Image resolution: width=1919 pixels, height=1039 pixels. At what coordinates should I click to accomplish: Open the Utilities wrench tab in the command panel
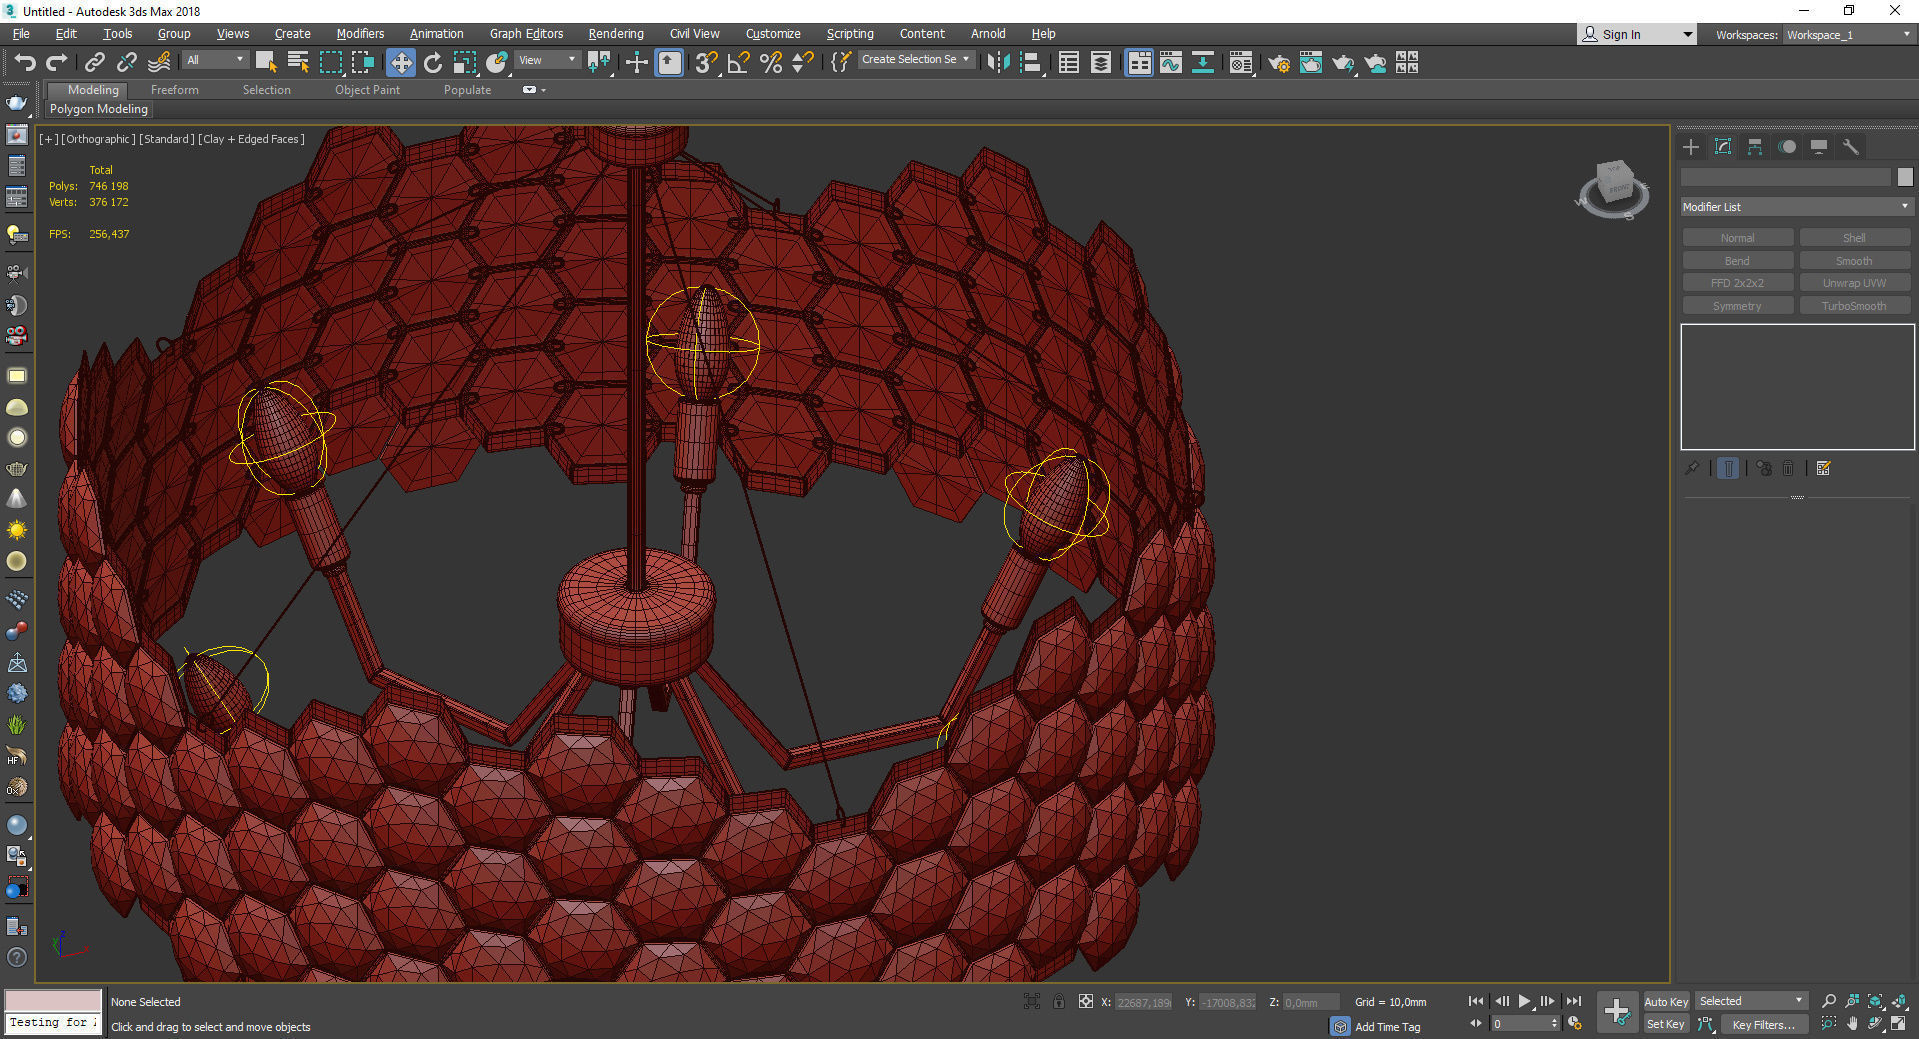(x=1851, y=147)
